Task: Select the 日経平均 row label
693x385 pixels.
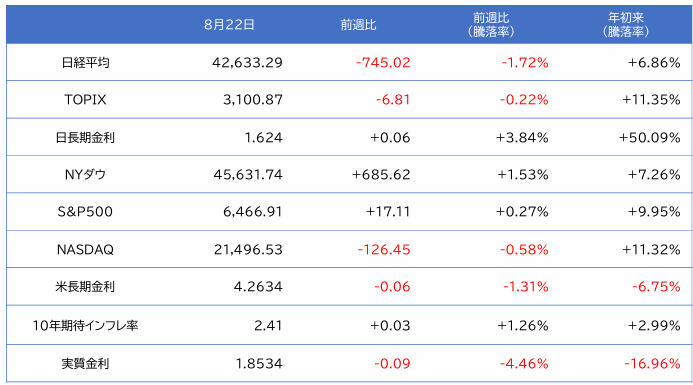Action: coord(85,62)
